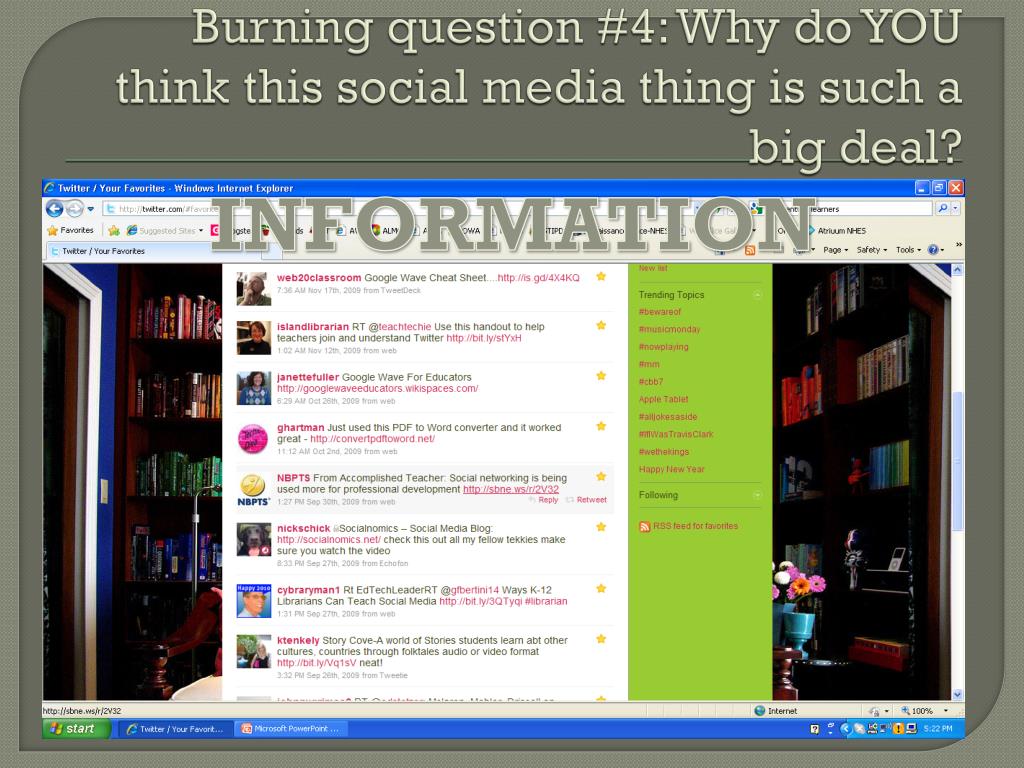This screenshot has width=1024, height=768.
Task: Click the NBPTS logo avatar
Action: pos(253,489)
